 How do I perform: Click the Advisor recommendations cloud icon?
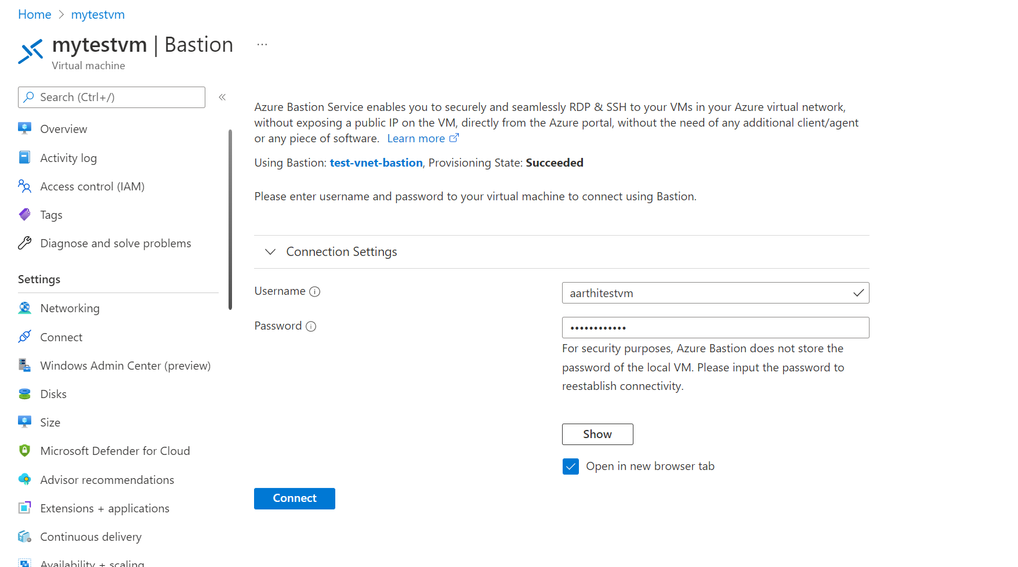click(25, 479)
